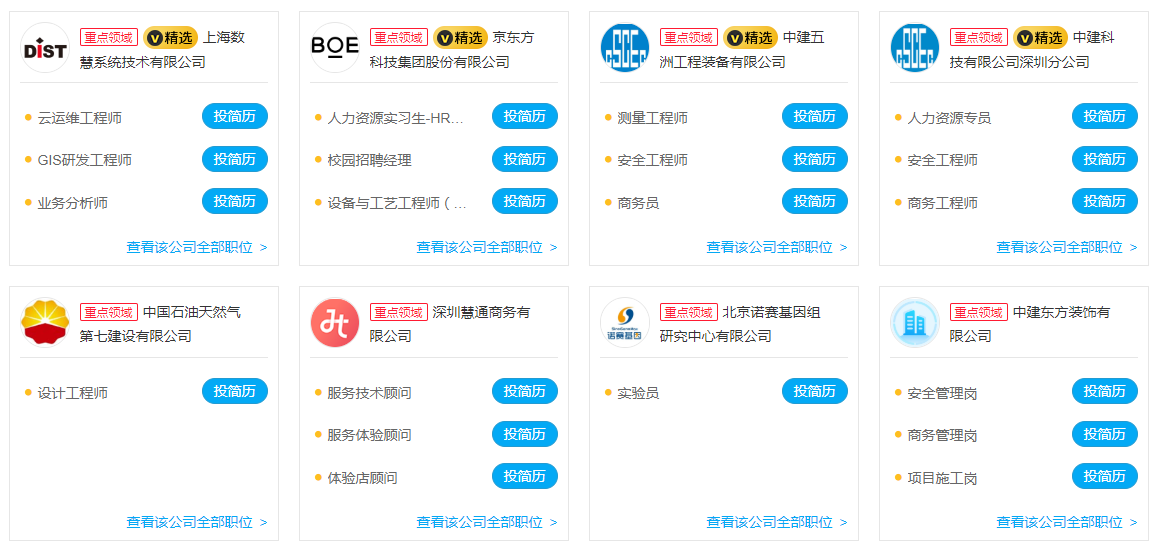The image size is (1155, 553).
Task: Click 精选 badge next to 上海数慧
Action: coord(170,38)
